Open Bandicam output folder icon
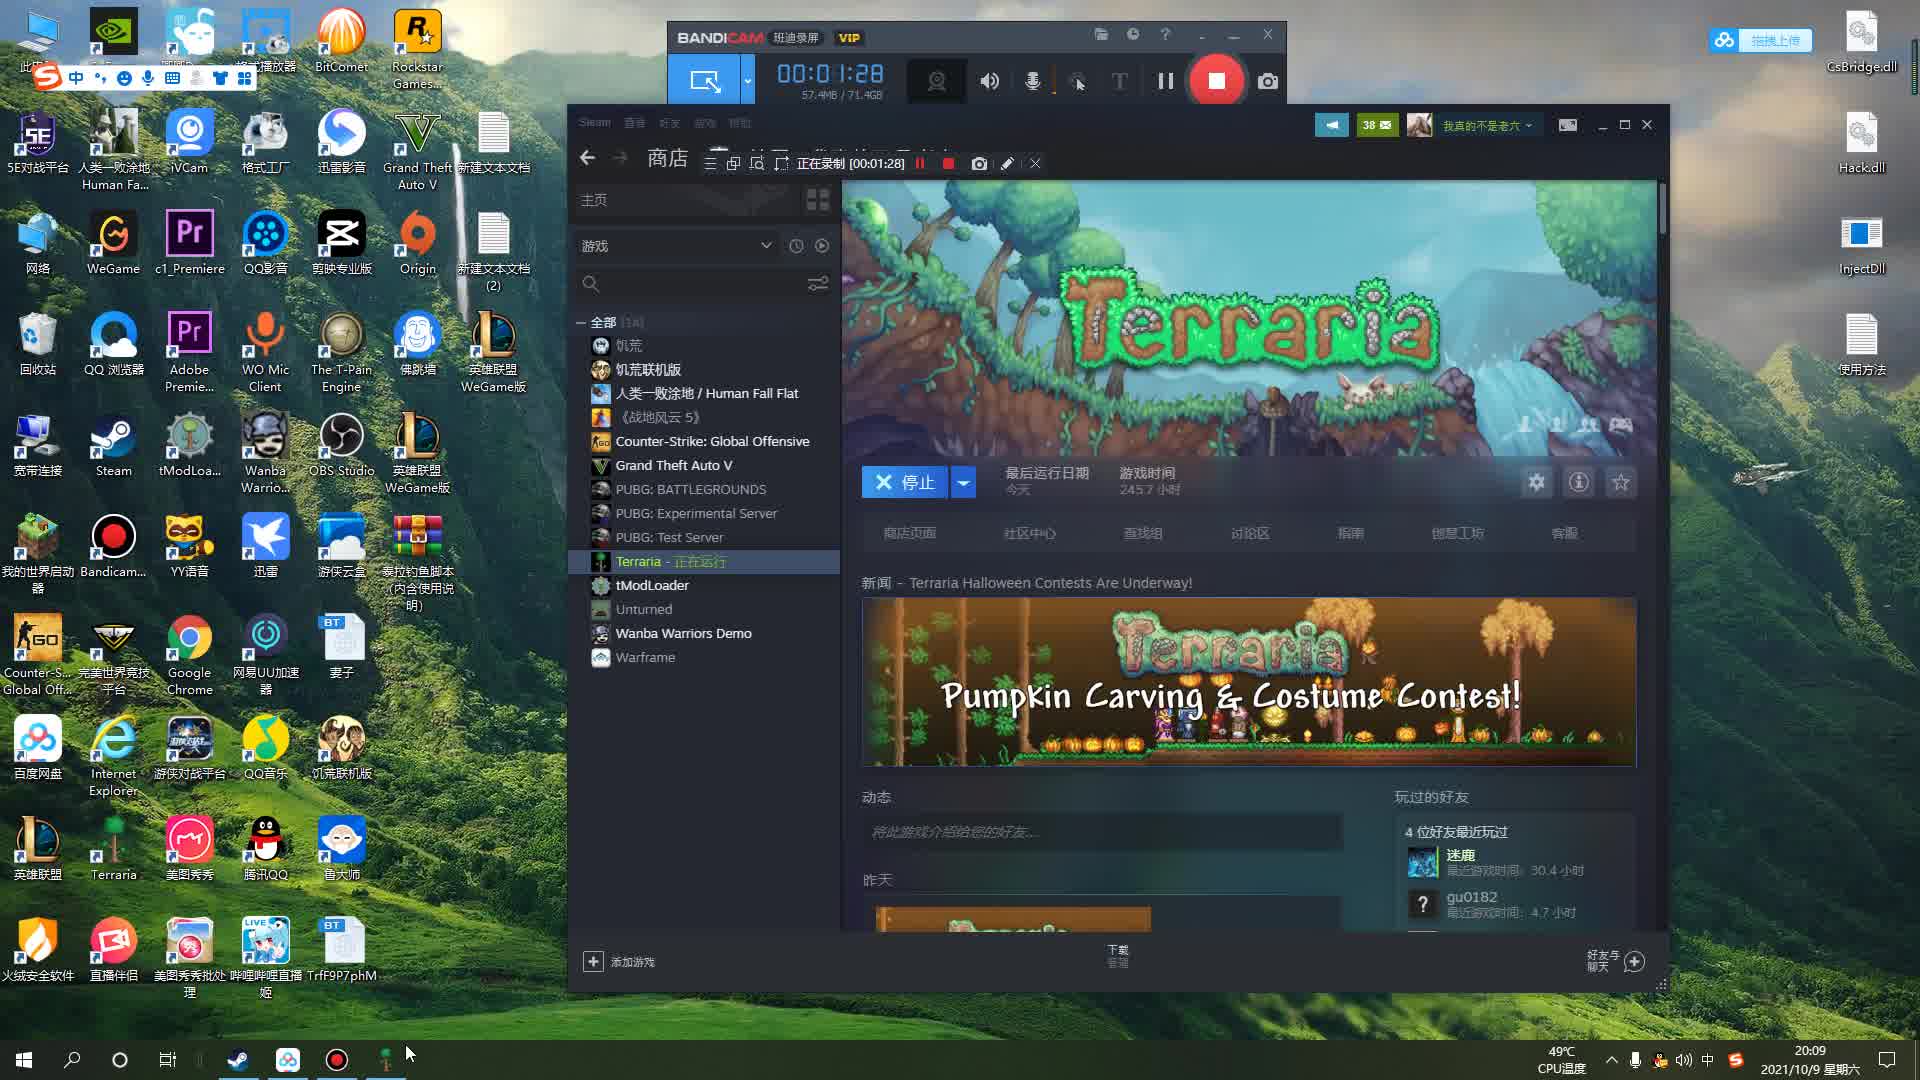This screenshot has width=1920, height=1080. pos(1101,34)
